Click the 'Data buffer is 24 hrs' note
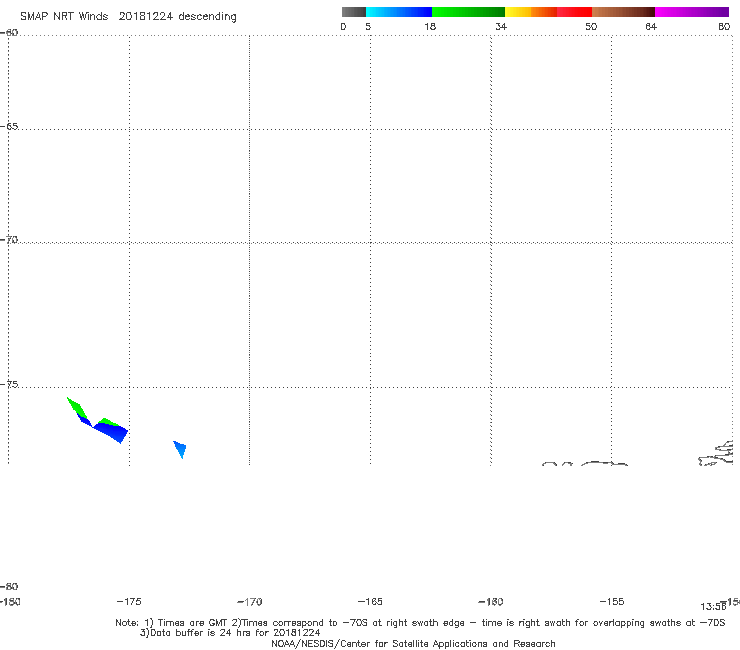The width and height of the screenshot is (740, 650). coord(230,633)
